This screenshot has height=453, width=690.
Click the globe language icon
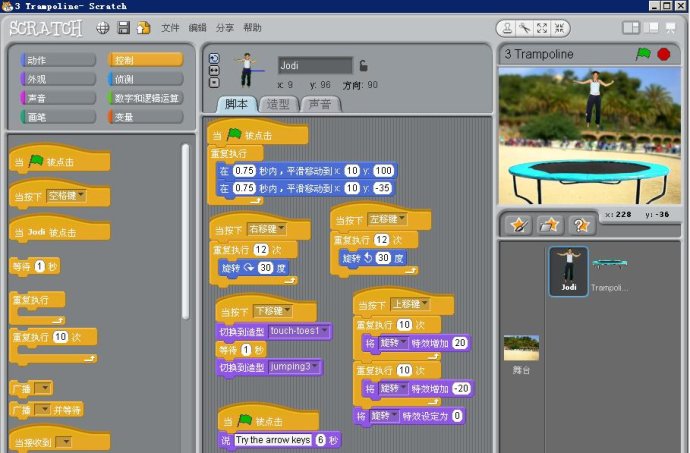[103, 28]
